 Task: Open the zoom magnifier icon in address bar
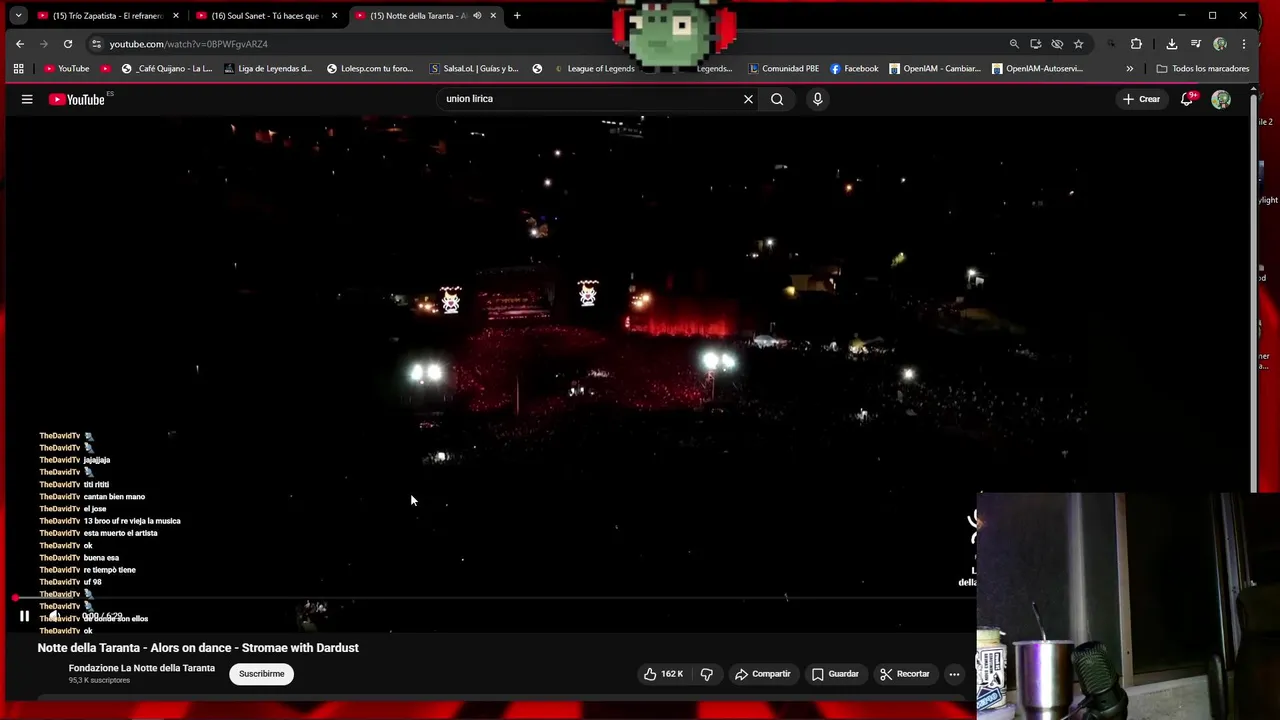[1014, 44]
